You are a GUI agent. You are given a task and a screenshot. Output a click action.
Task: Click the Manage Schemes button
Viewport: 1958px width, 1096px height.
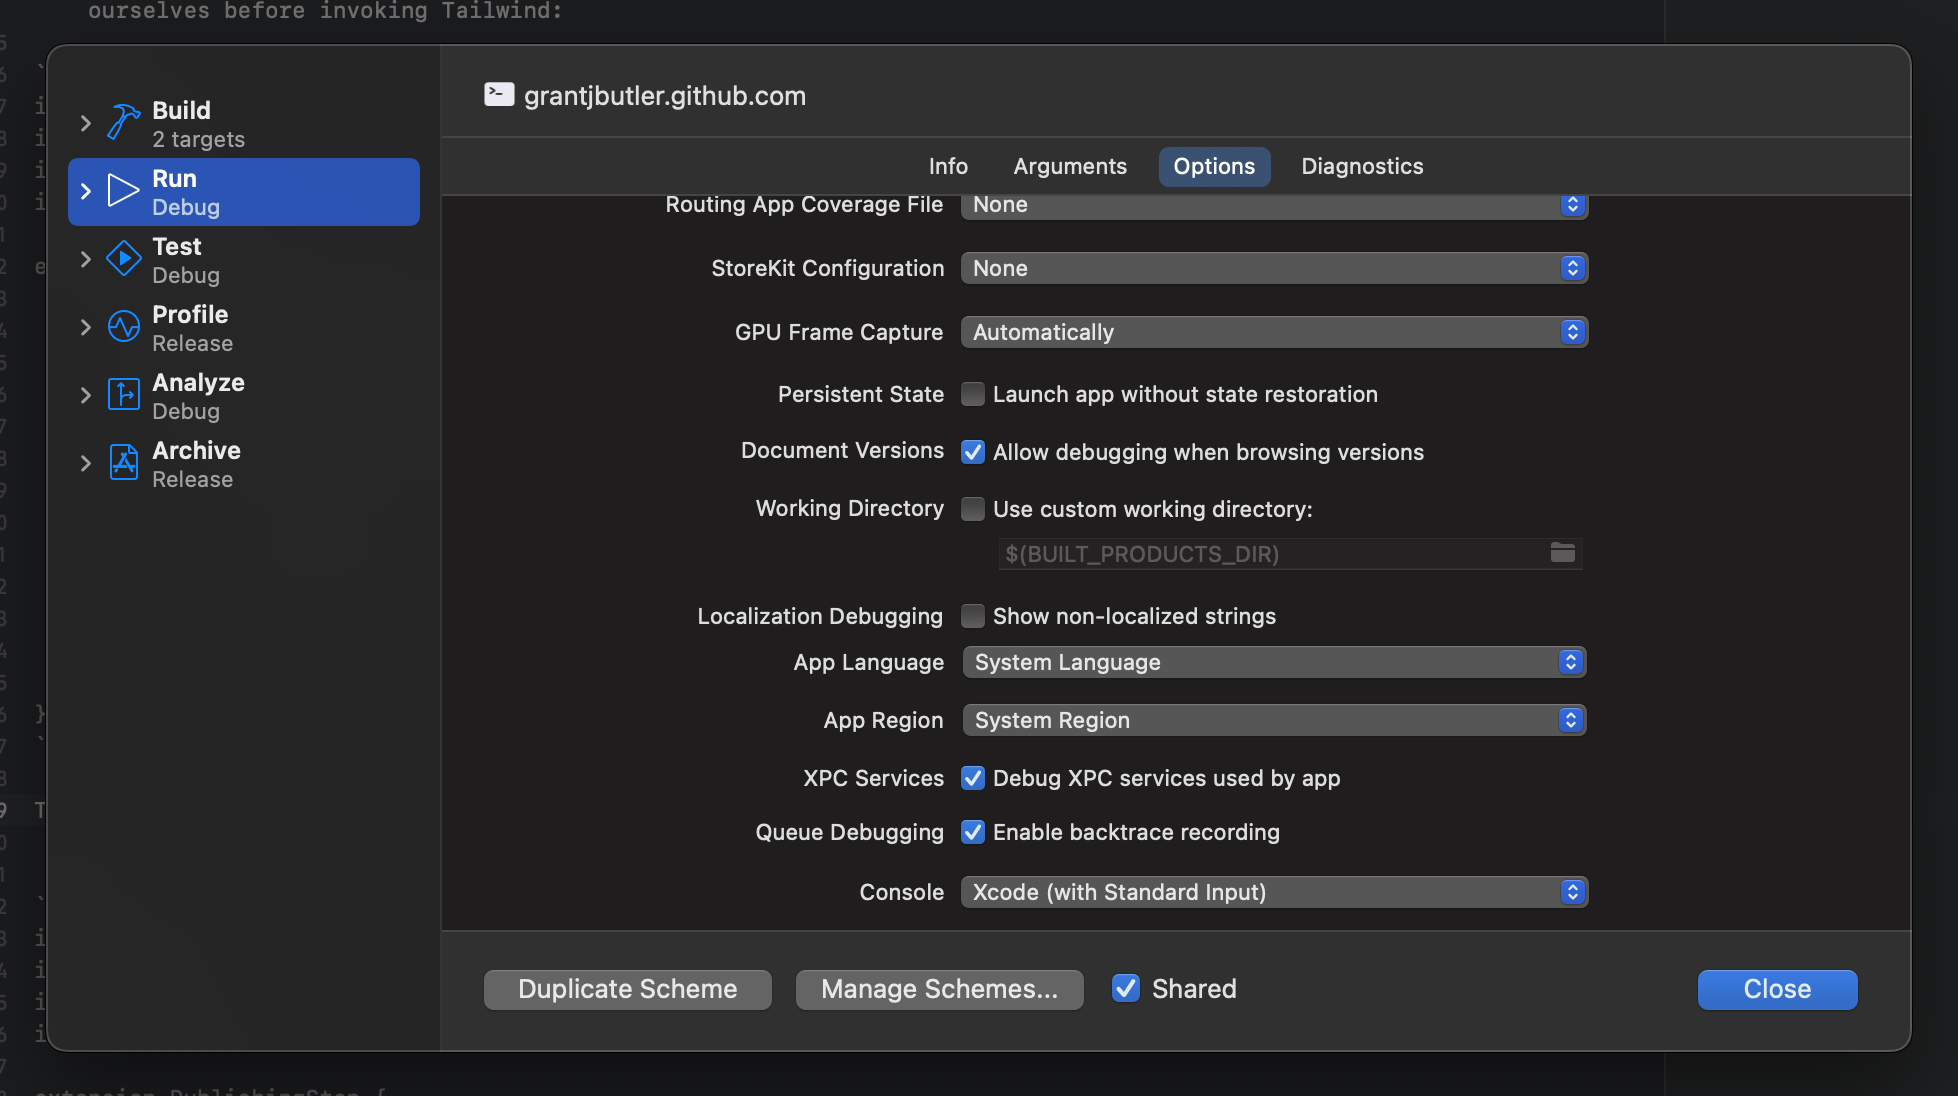click(940, 988)
